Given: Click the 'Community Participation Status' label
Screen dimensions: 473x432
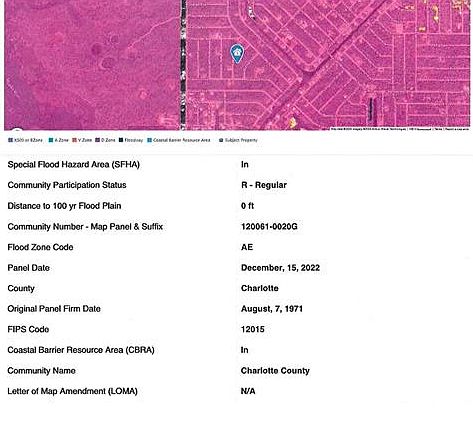Looking at the screenshot, I should (x=67, y=185).
